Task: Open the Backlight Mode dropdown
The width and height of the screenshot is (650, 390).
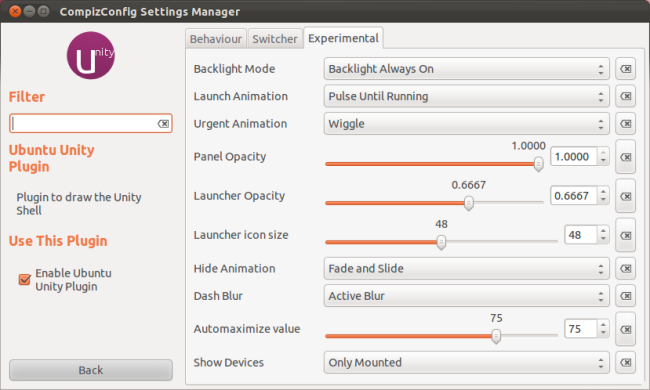Action: point(466,69)
